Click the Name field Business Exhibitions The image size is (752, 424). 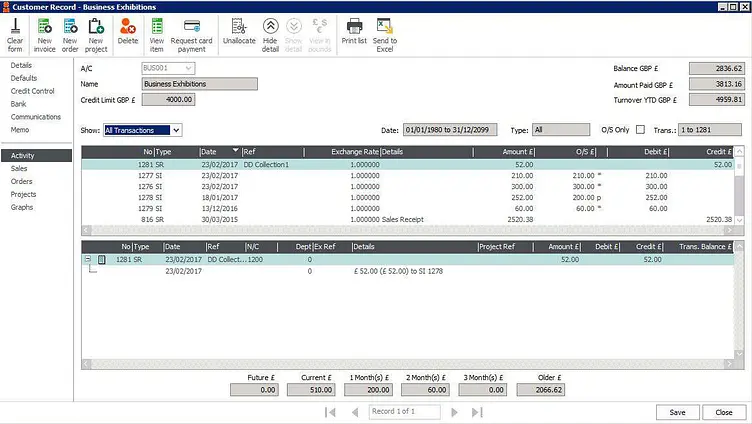[x=200, y=84]
